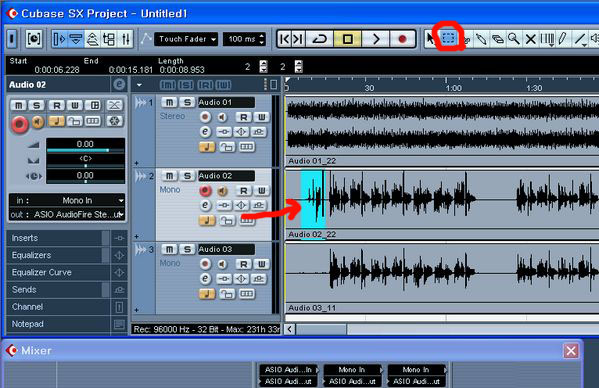Click the timeline scroll left arrow
The height and width of the screenshot is (388, 599).
290,329
